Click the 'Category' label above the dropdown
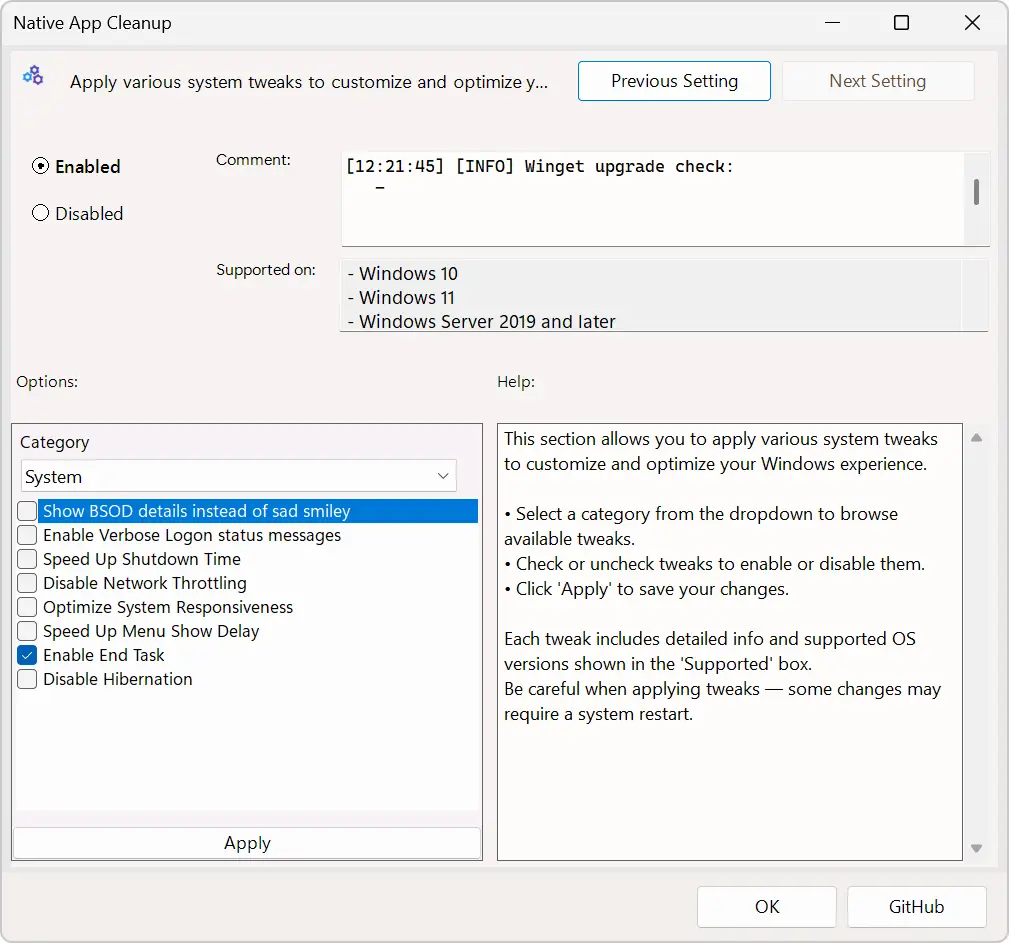This screenshot has height=943, width=1009. [x=55, y=442]
